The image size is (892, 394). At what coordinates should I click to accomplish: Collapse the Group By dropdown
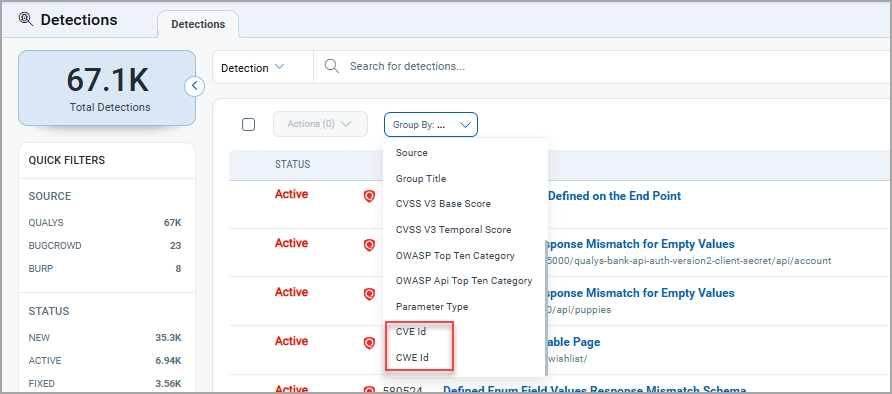click(431, 125)
